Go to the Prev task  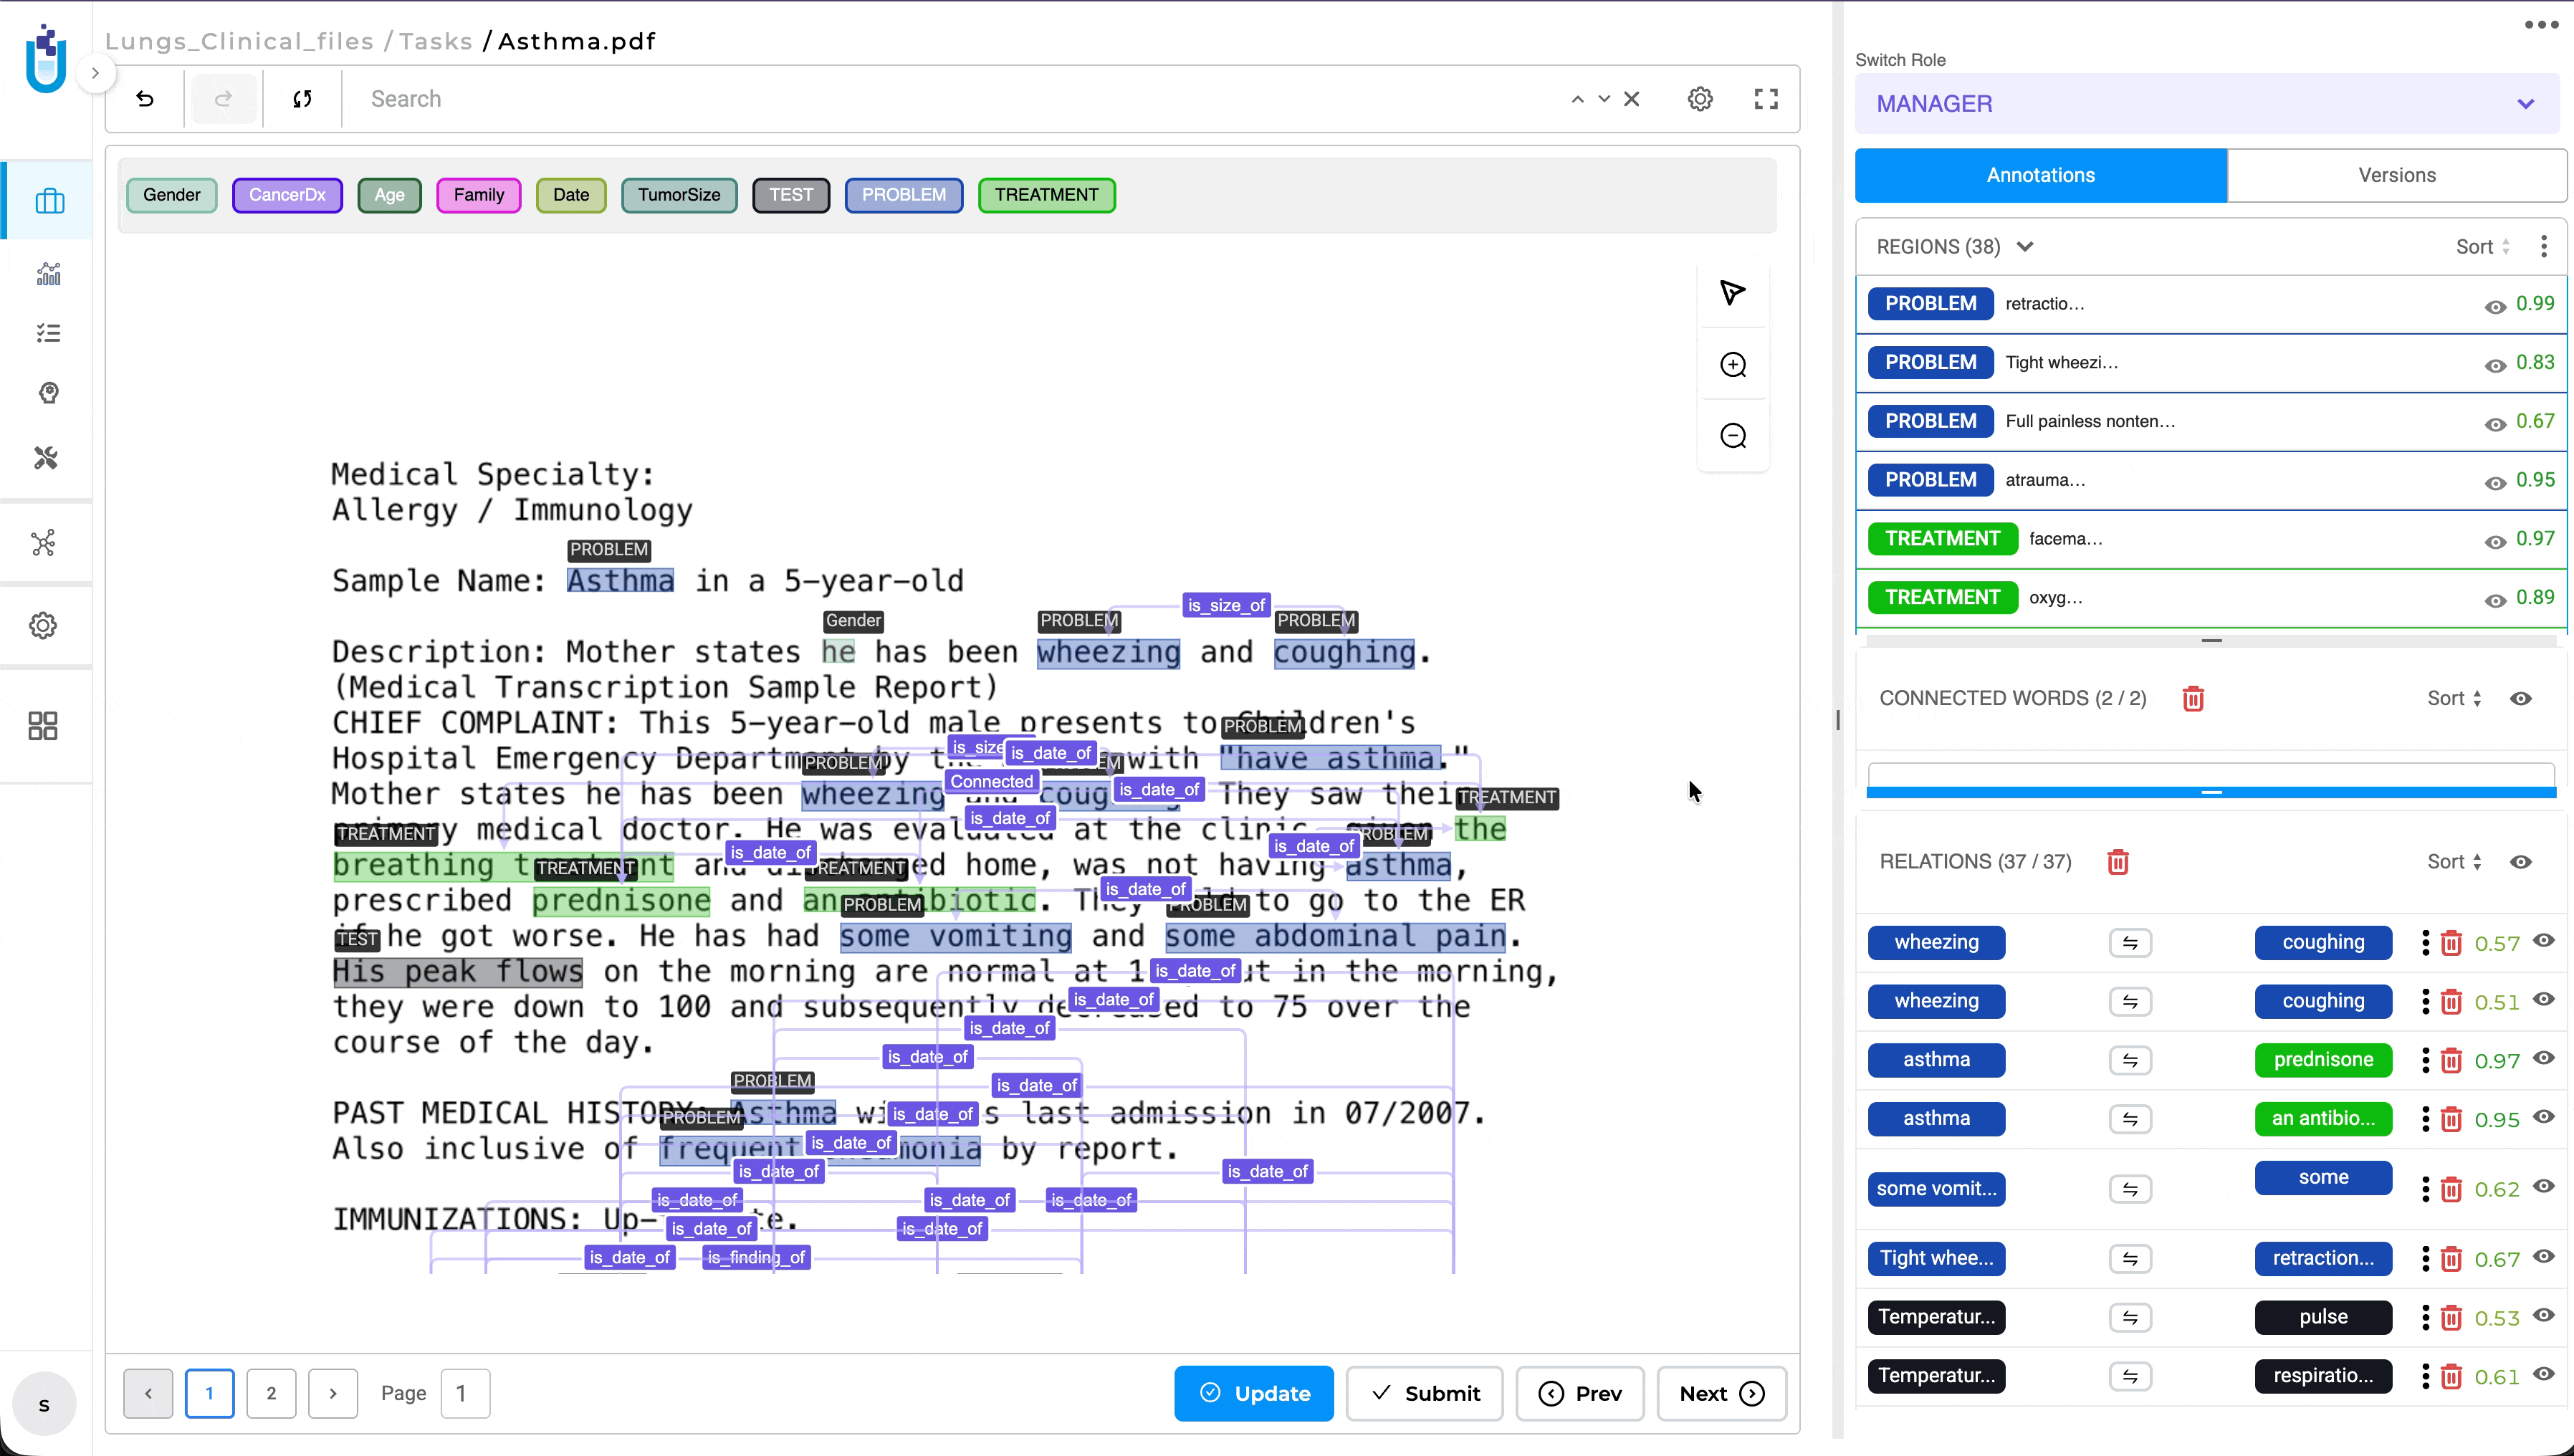[1579, 1393]
